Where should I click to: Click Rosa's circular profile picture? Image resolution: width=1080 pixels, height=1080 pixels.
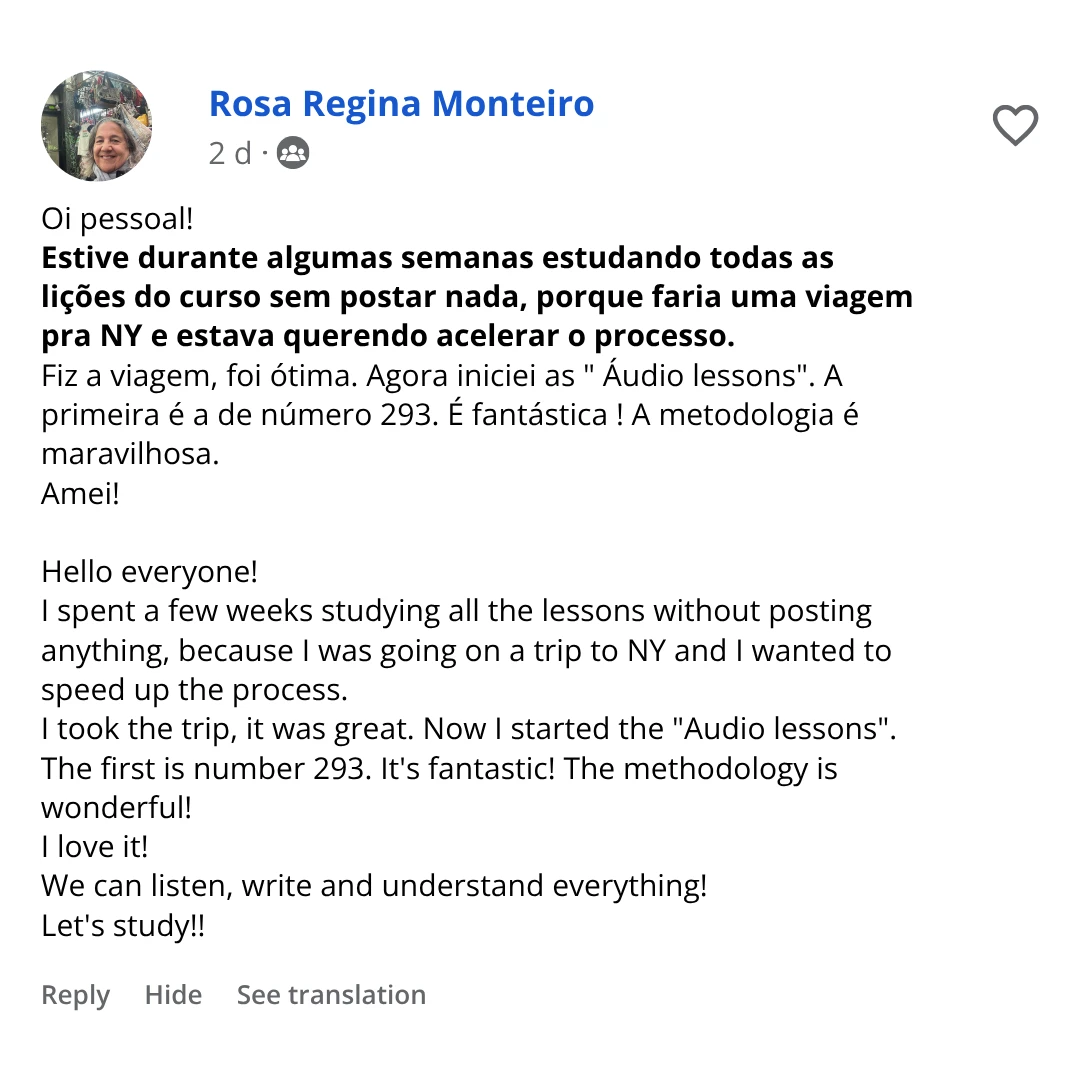pos(97,126)
